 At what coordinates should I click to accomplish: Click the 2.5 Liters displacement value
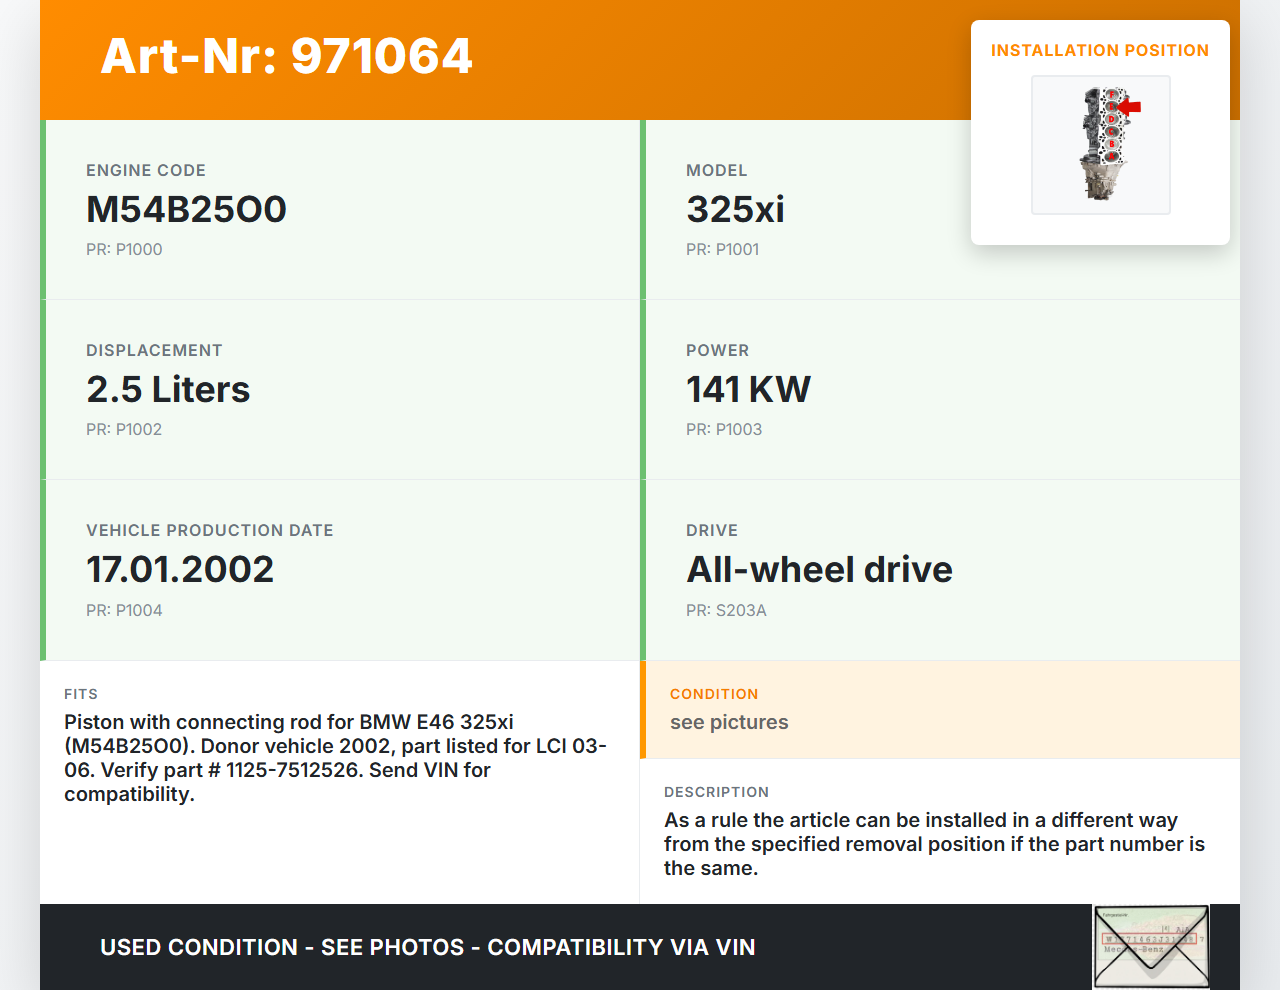(x=168, y=389)
